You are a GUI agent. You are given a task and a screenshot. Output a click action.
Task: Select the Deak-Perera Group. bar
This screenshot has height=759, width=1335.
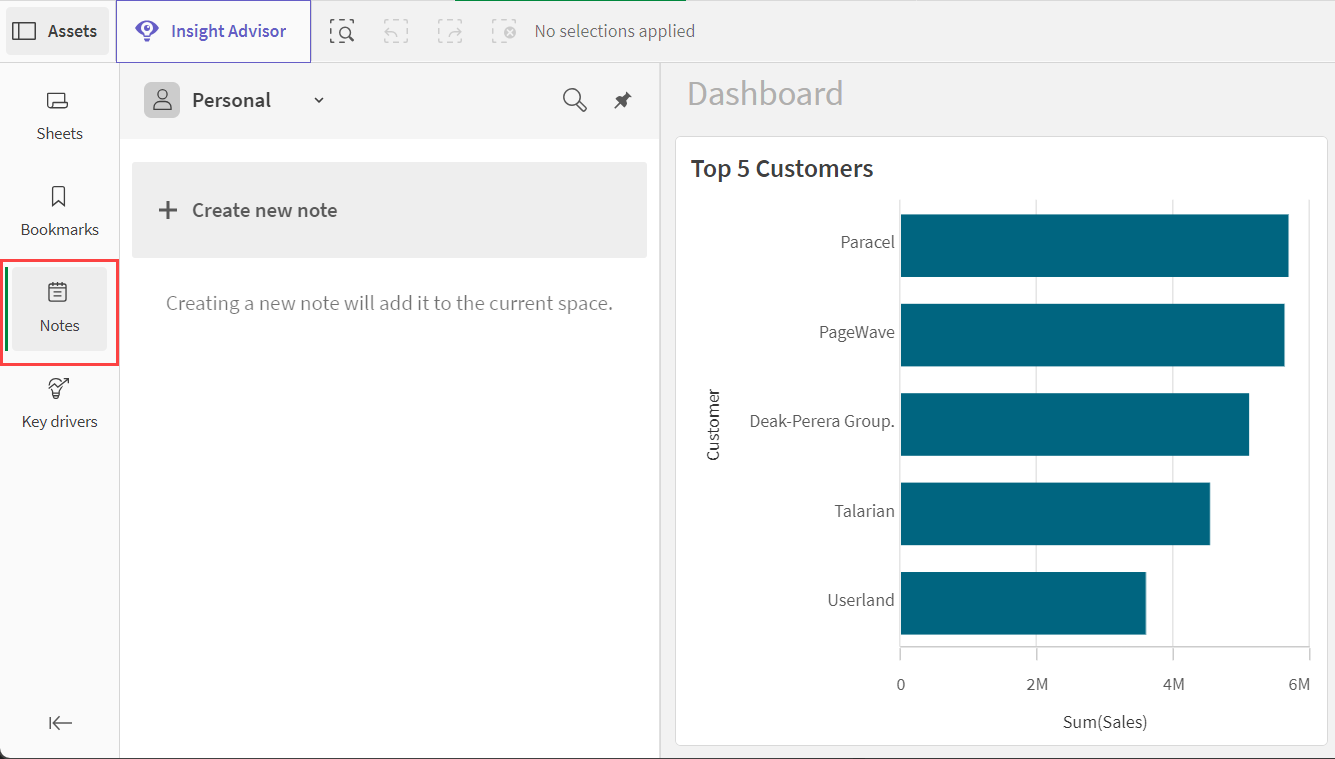point(1075,424)
